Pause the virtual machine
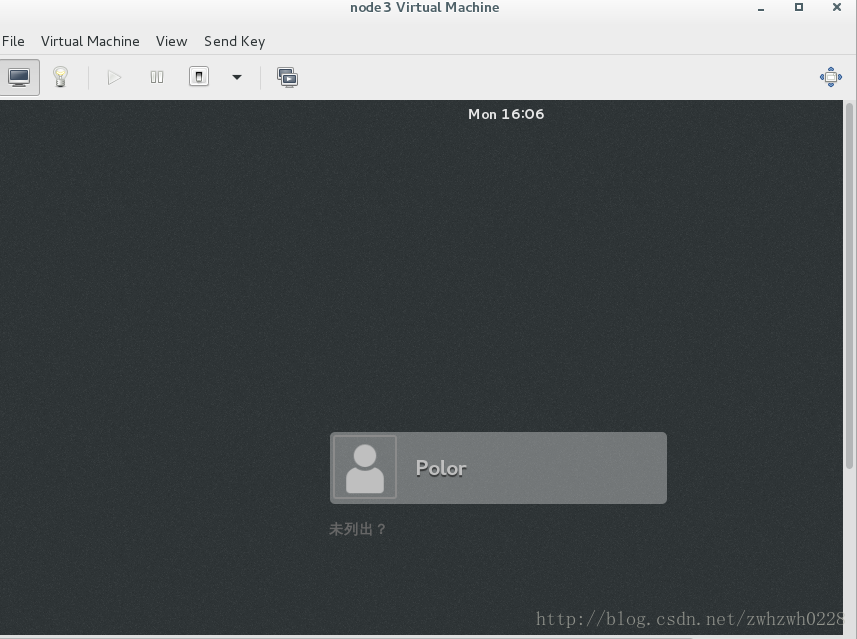The width and height of the screenshot is (857, 639). tap(157, 77)
